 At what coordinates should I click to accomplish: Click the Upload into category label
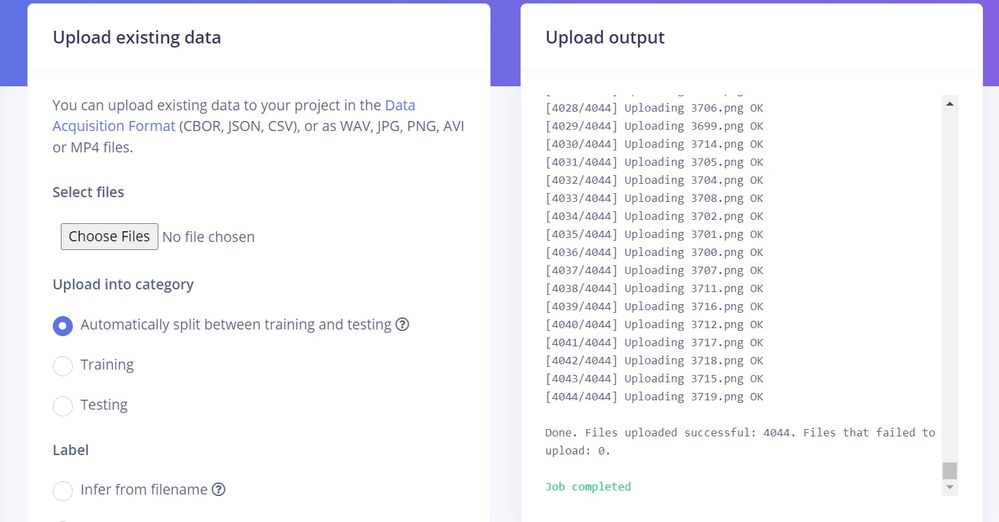[123, 284]
